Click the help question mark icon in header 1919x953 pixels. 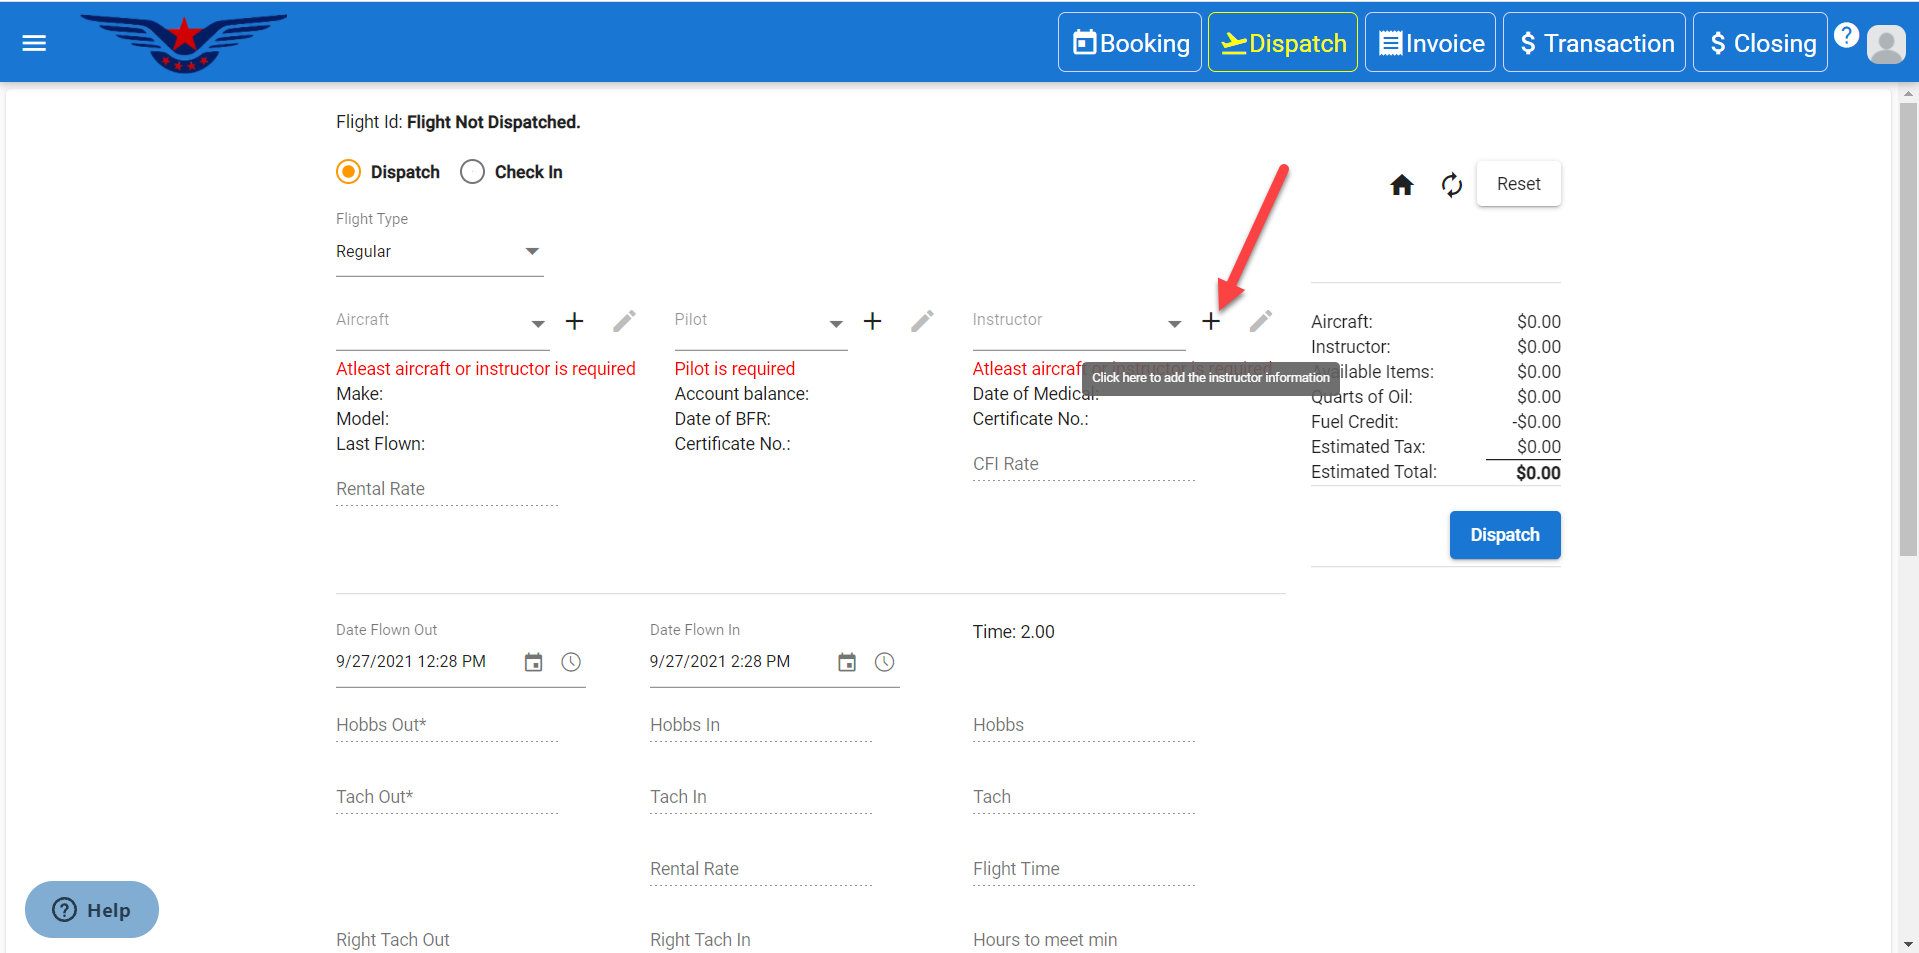click(x=1846, y=36)
